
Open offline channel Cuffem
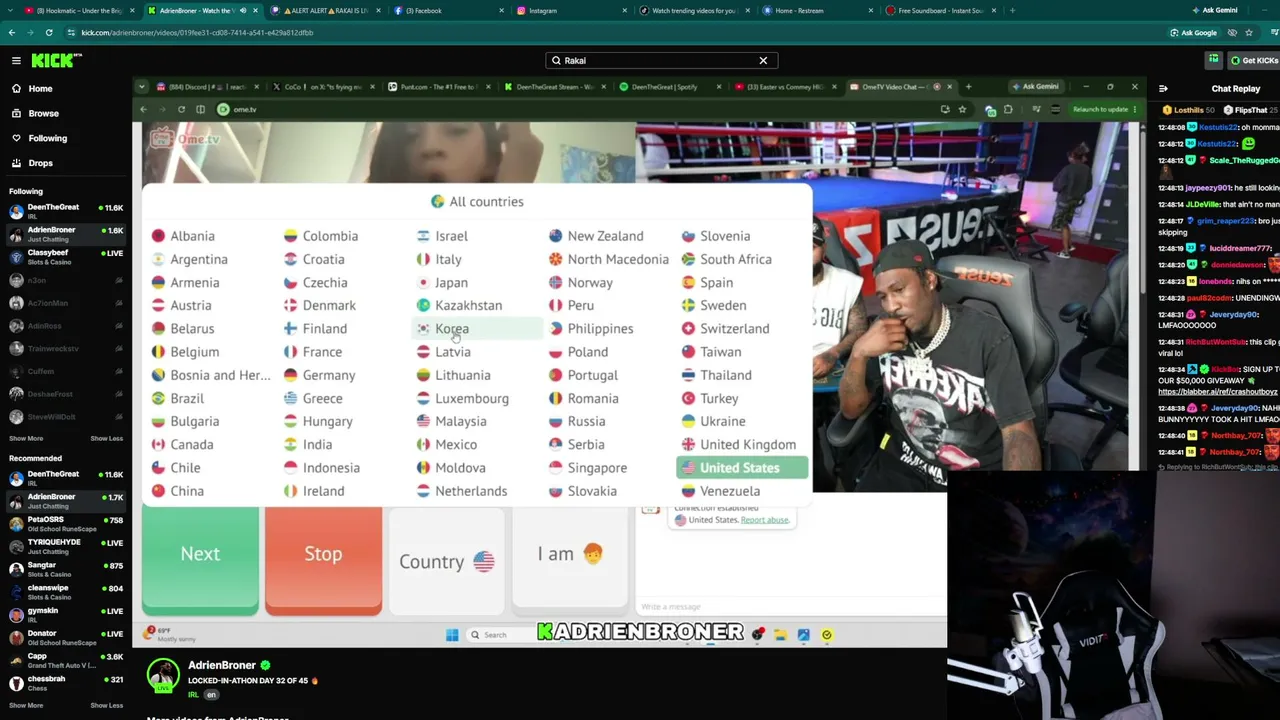coord(65,372)
